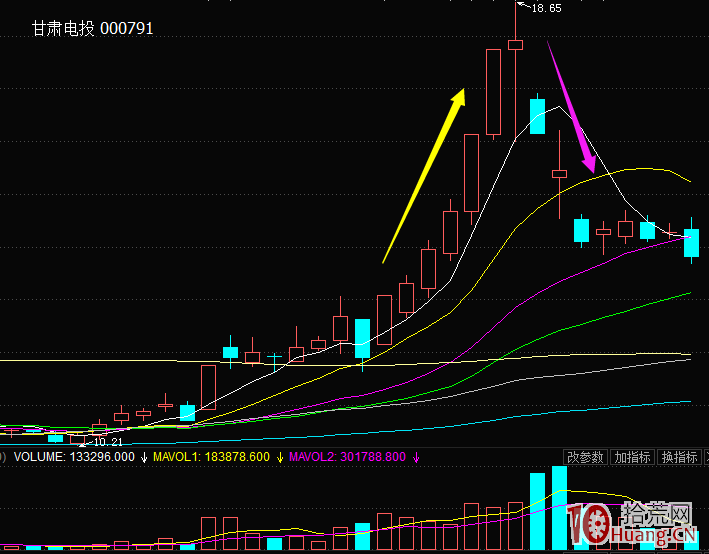Image resolution: width=709 pixels, height=554 pixels.
Task: Click the yellow MAVOL1 value label
Action: point(210,457)
